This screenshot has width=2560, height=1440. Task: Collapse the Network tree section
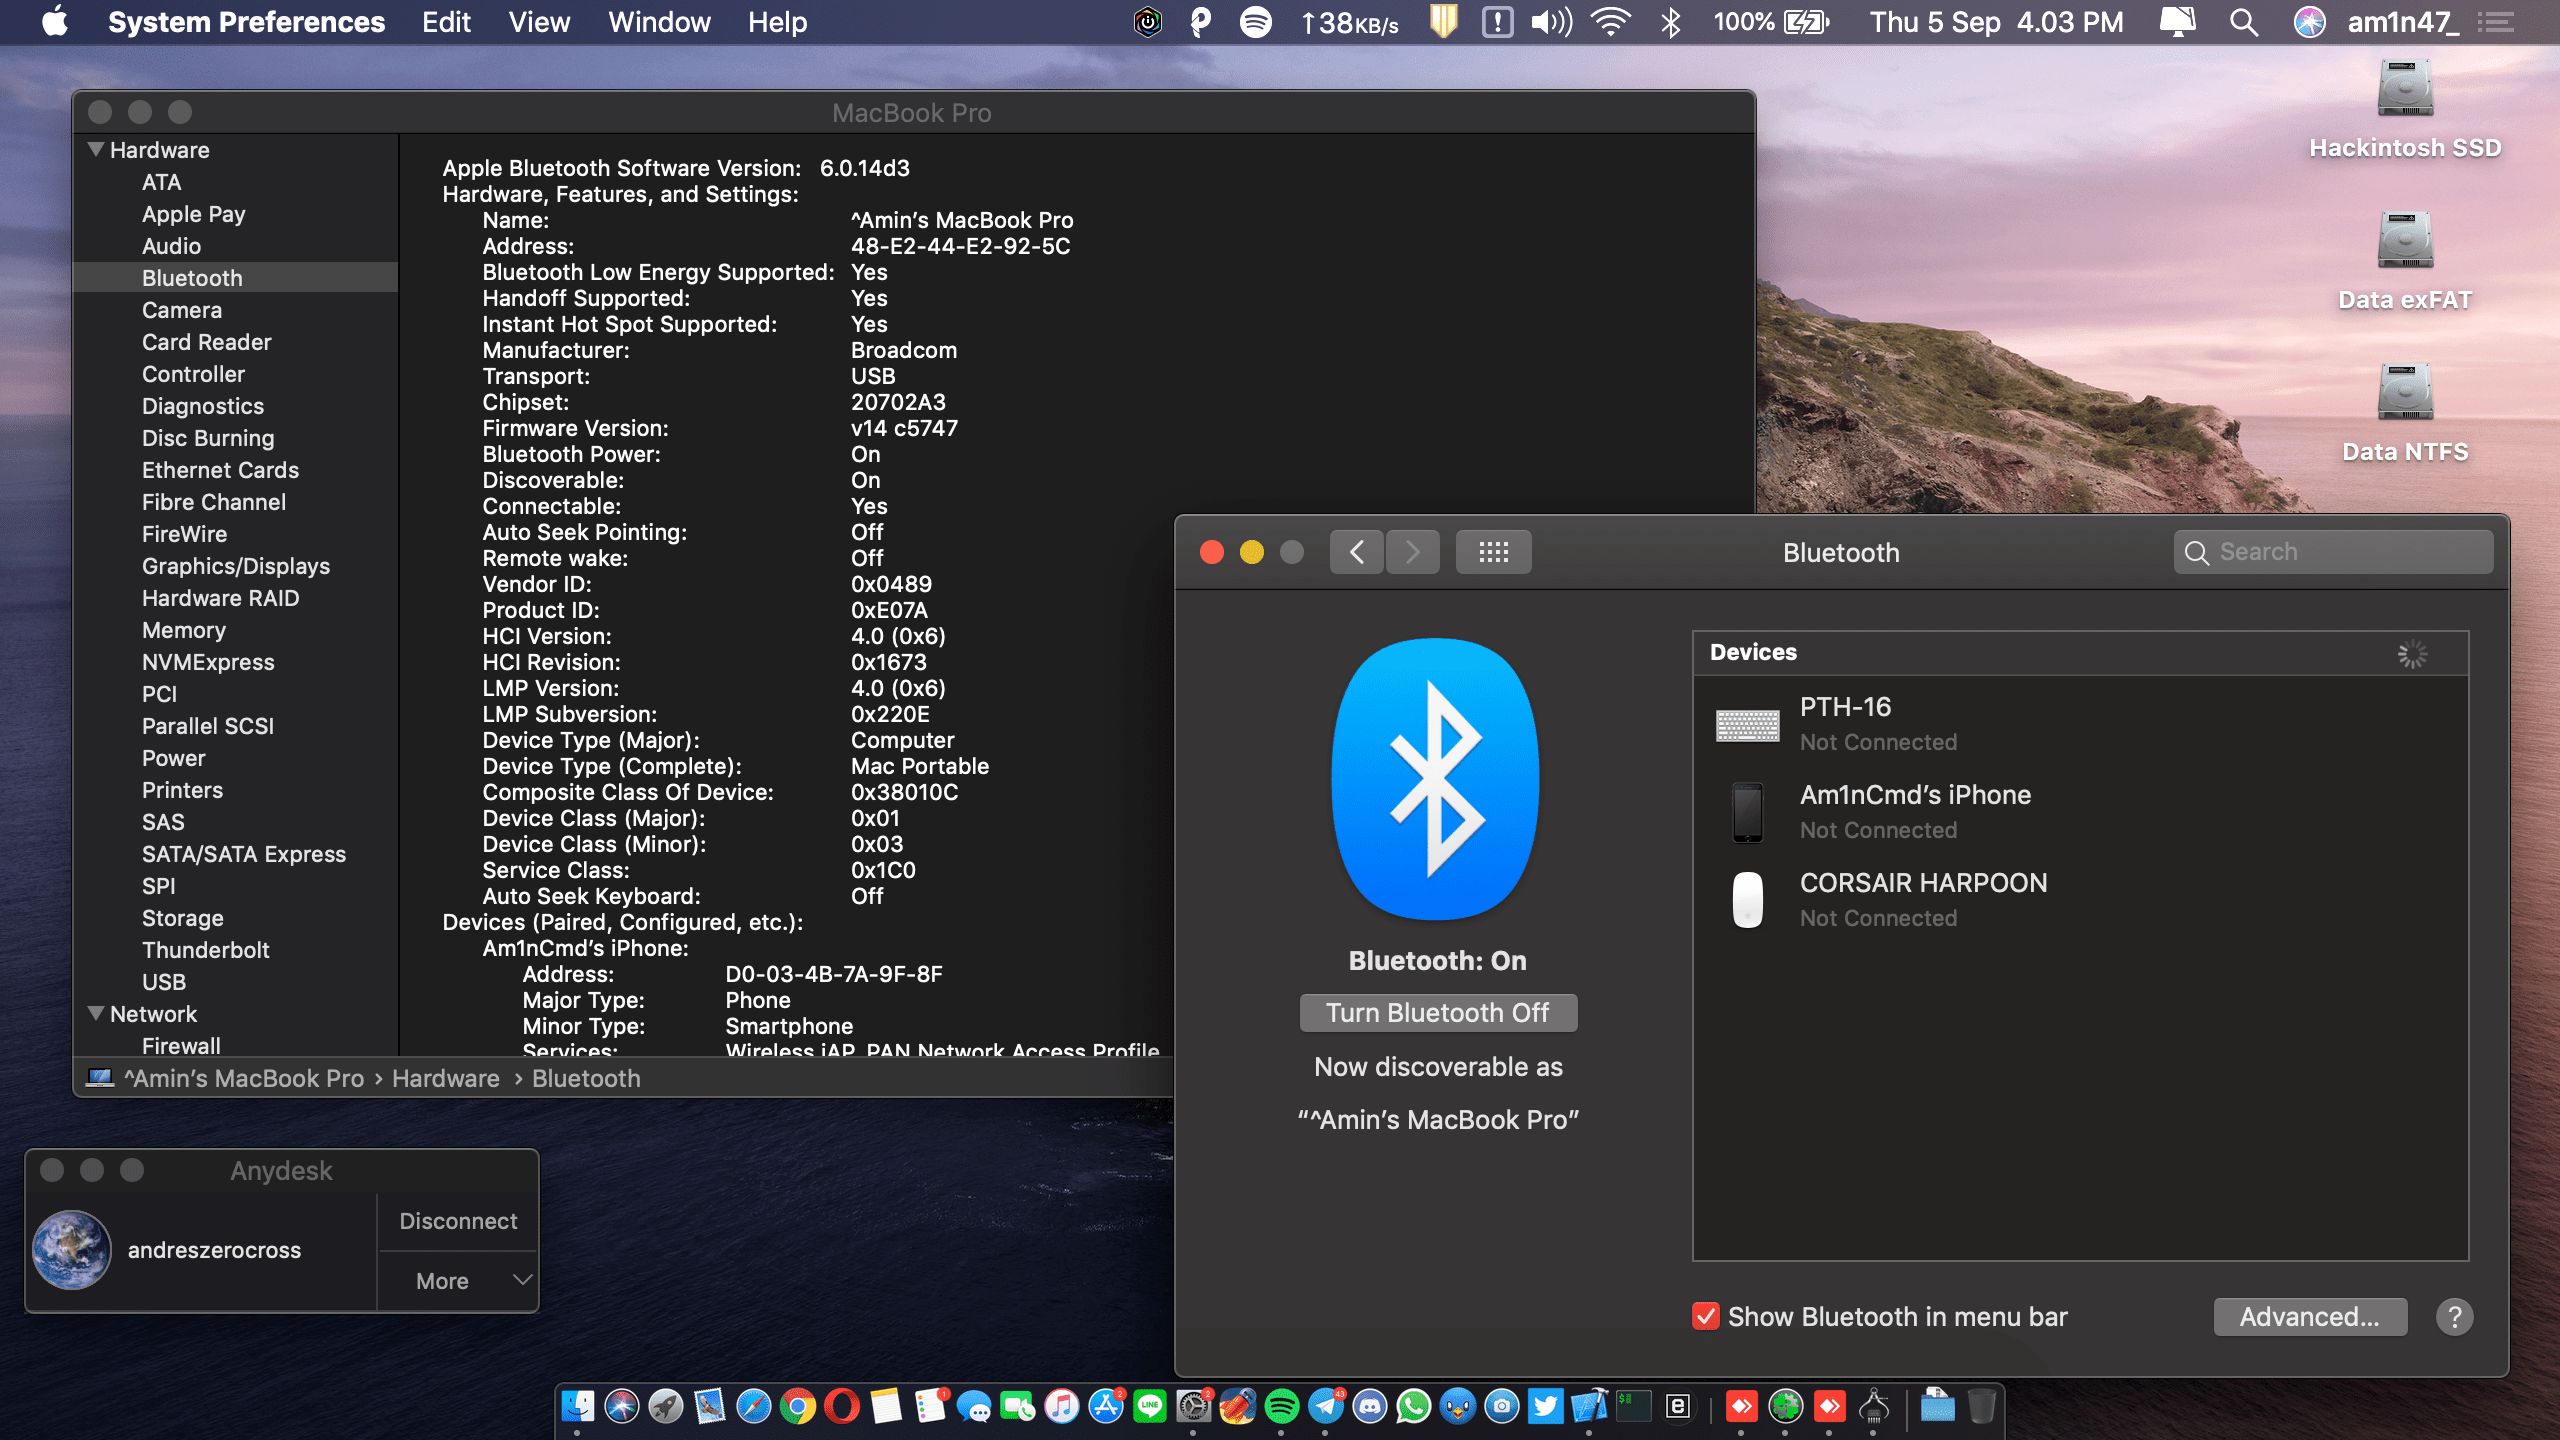pyautogui.click(x=96, y=1014)
